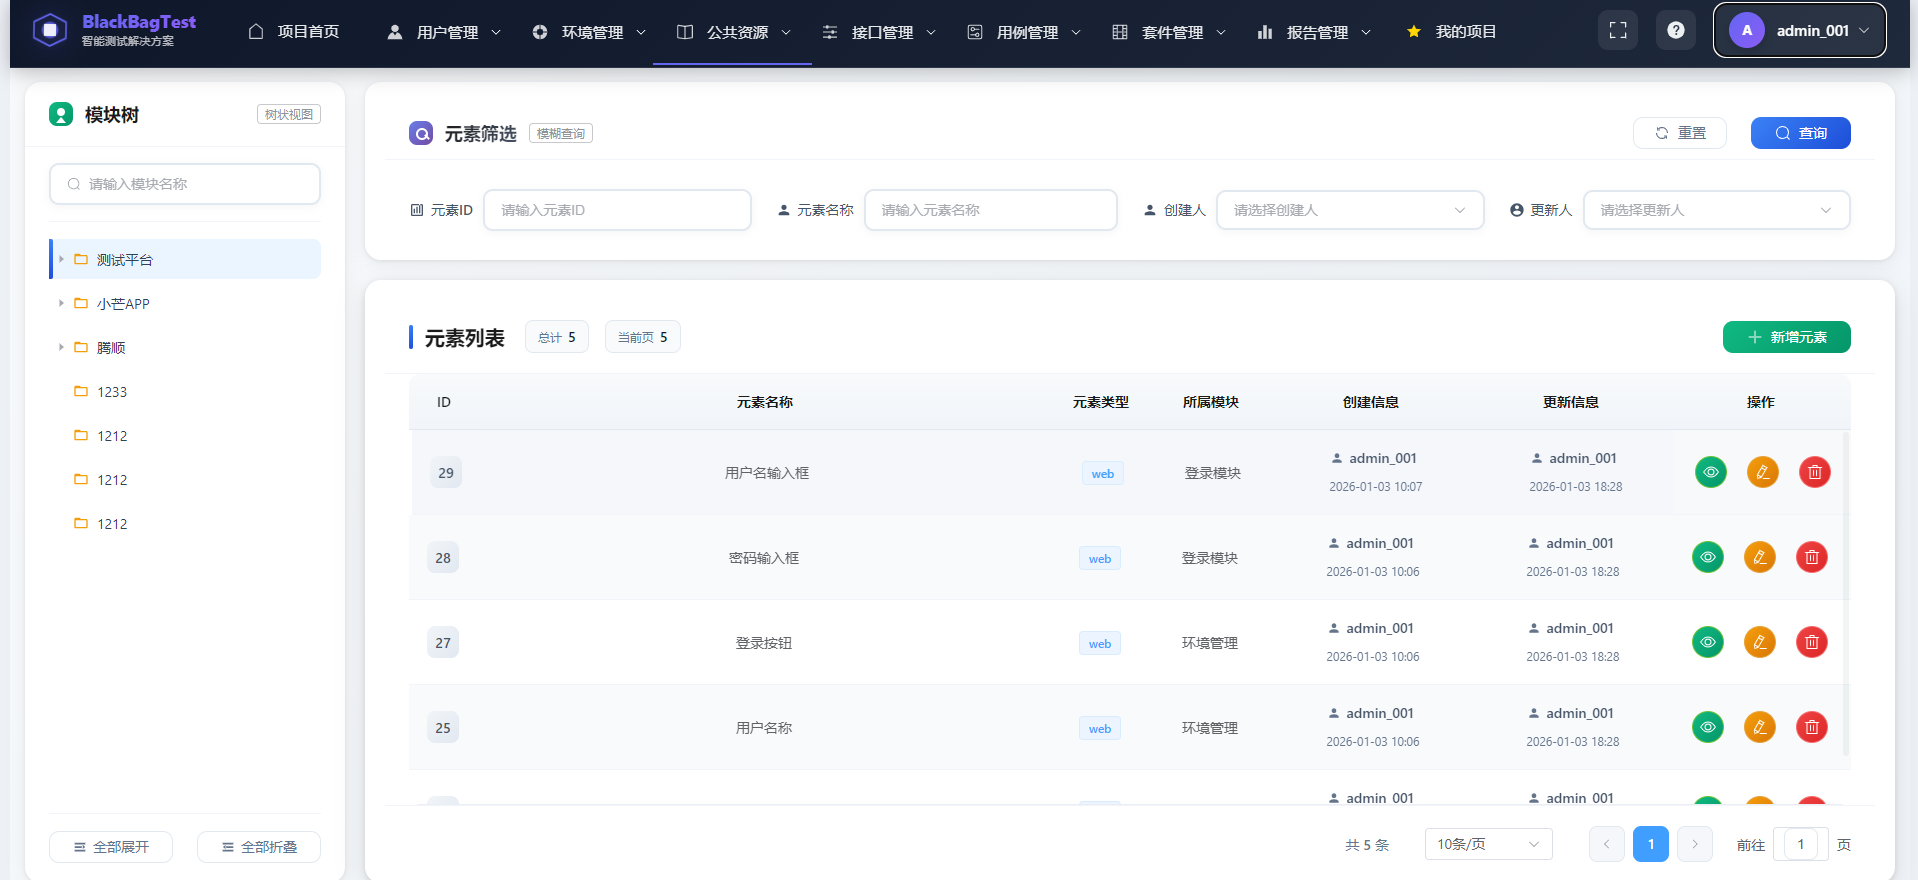Open the 接口管理 menu
Screen dimensions: 1918x880
879,32
